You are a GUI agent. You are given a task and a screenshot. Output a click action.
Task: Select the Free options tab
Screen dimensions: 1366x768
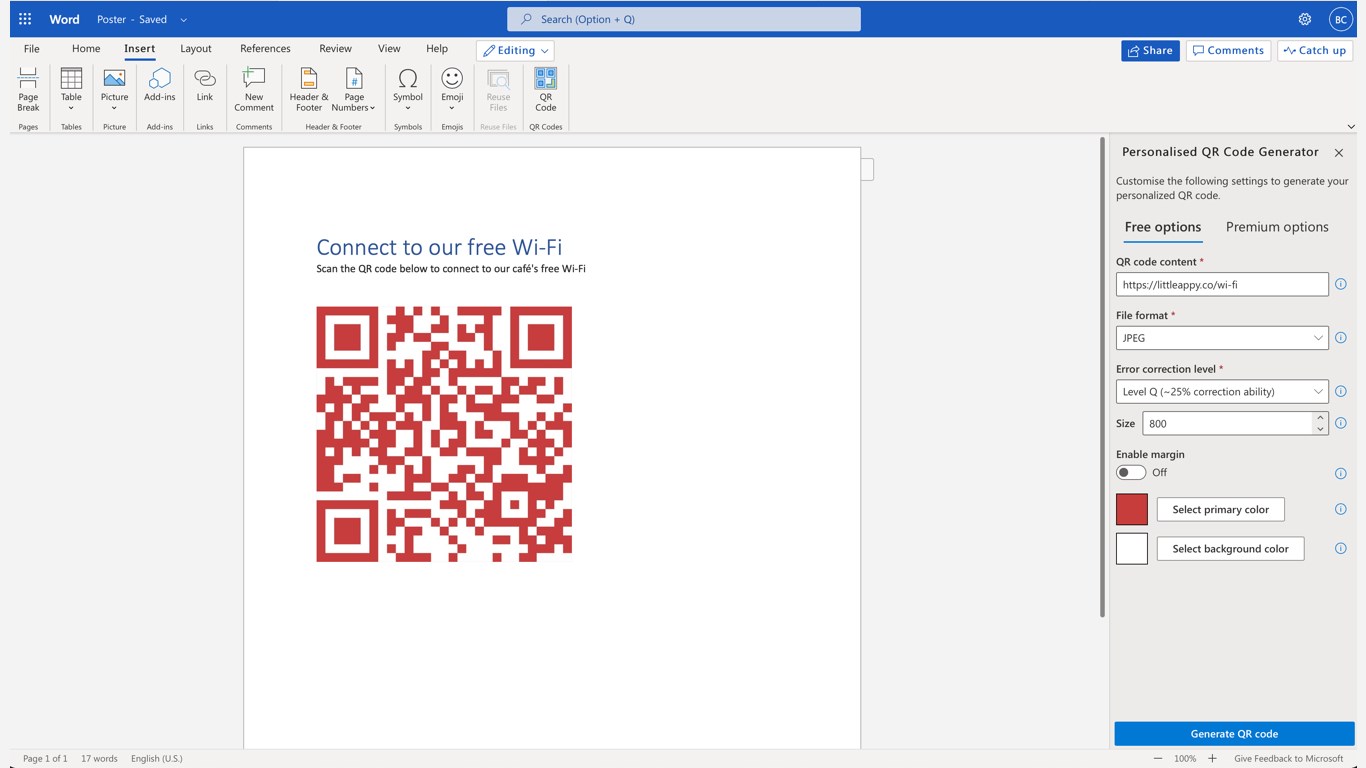tap(1163, 227)
